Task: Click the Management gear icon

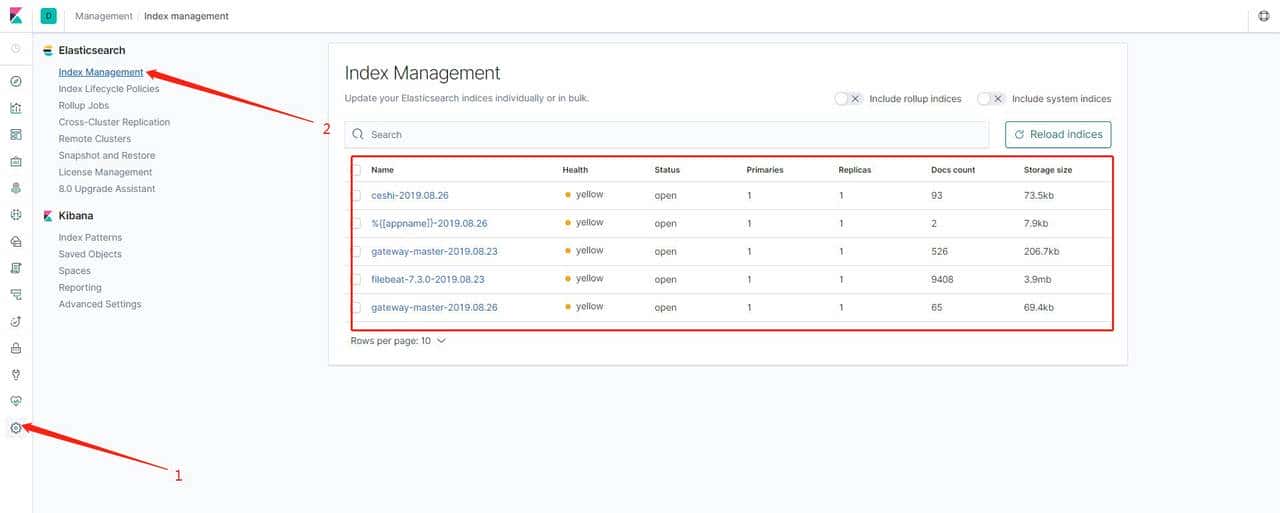Action: click(x=15, y=428)
